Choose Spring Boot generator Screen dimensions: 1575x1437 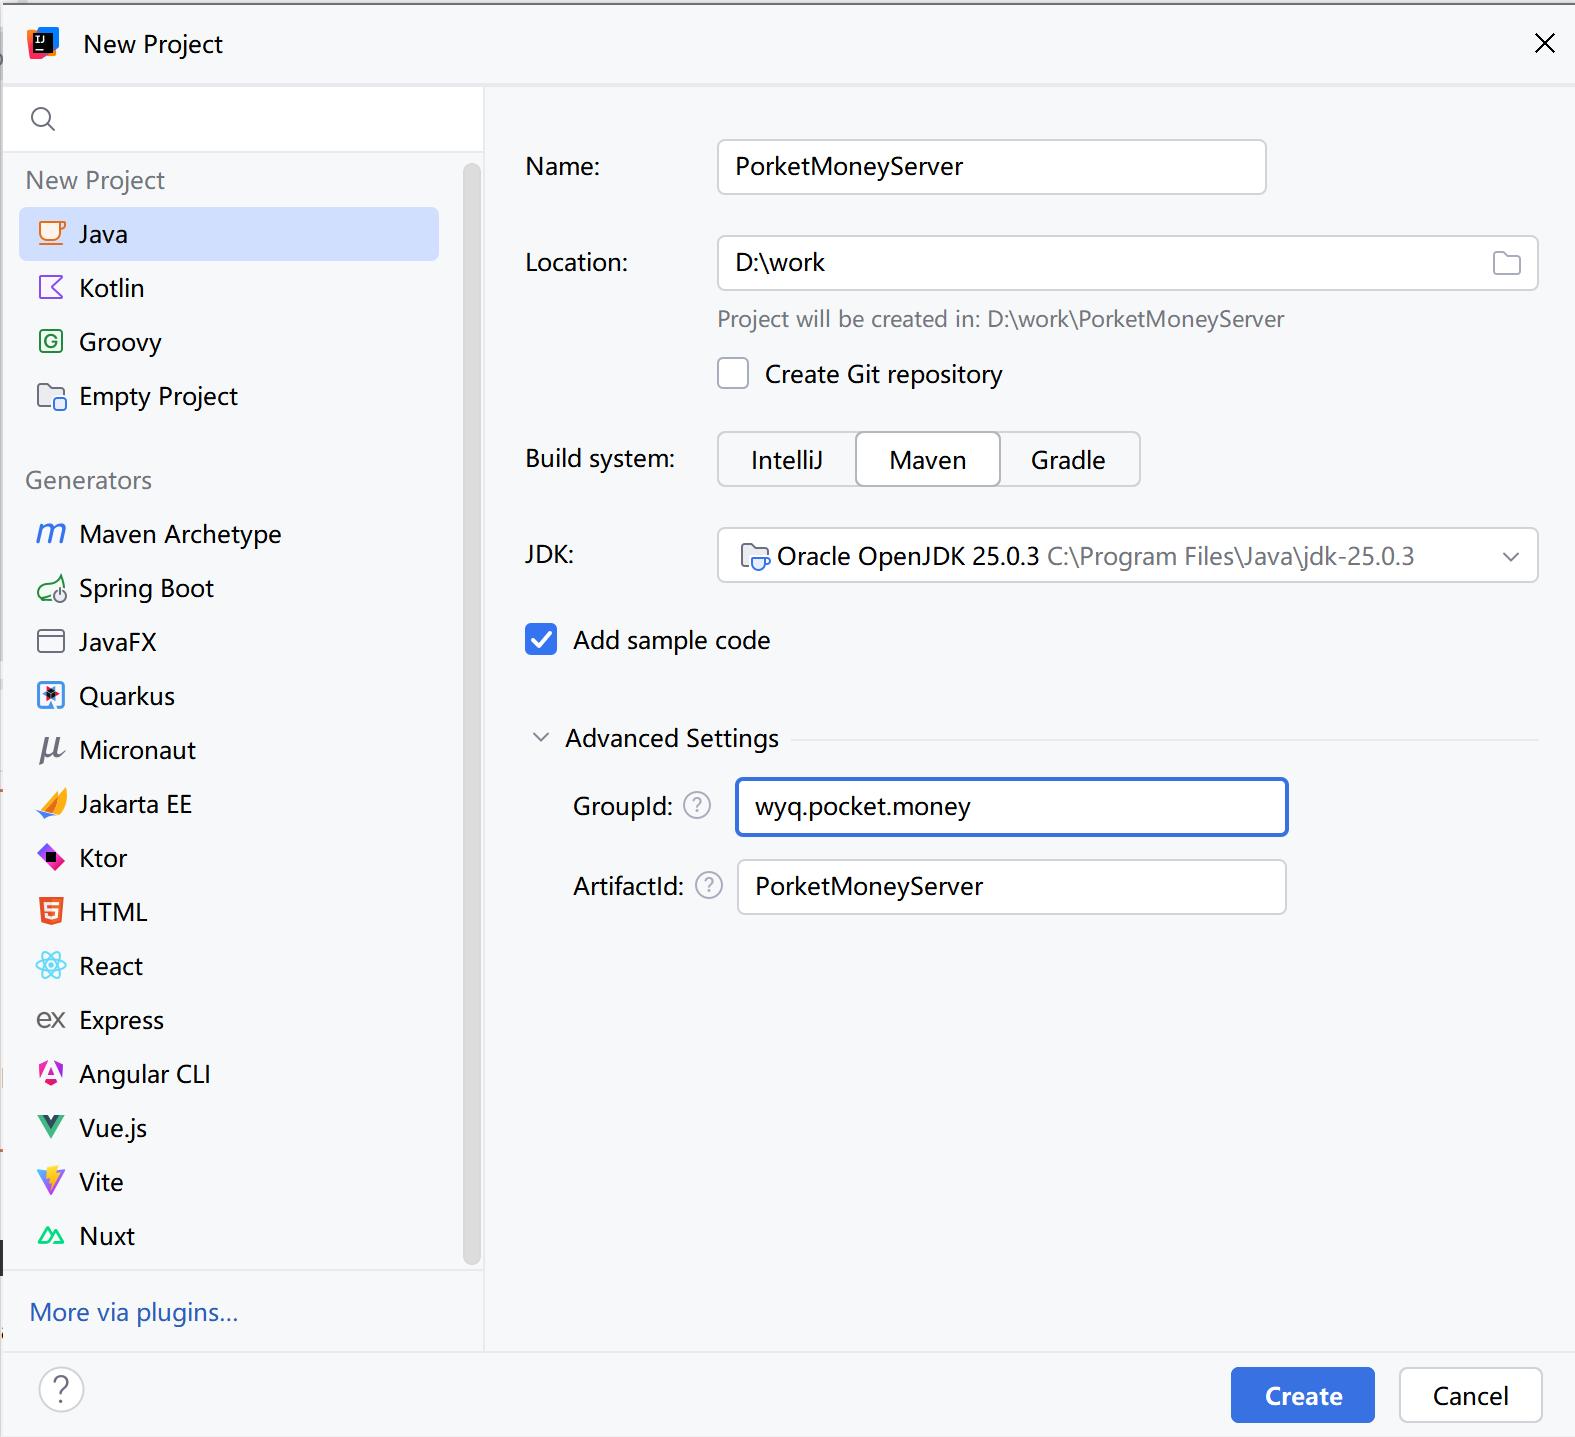229,588
